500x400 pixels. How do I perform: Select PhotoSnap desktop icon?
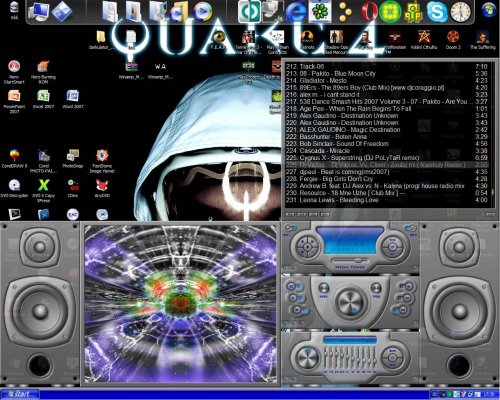(x=73, y=158)
